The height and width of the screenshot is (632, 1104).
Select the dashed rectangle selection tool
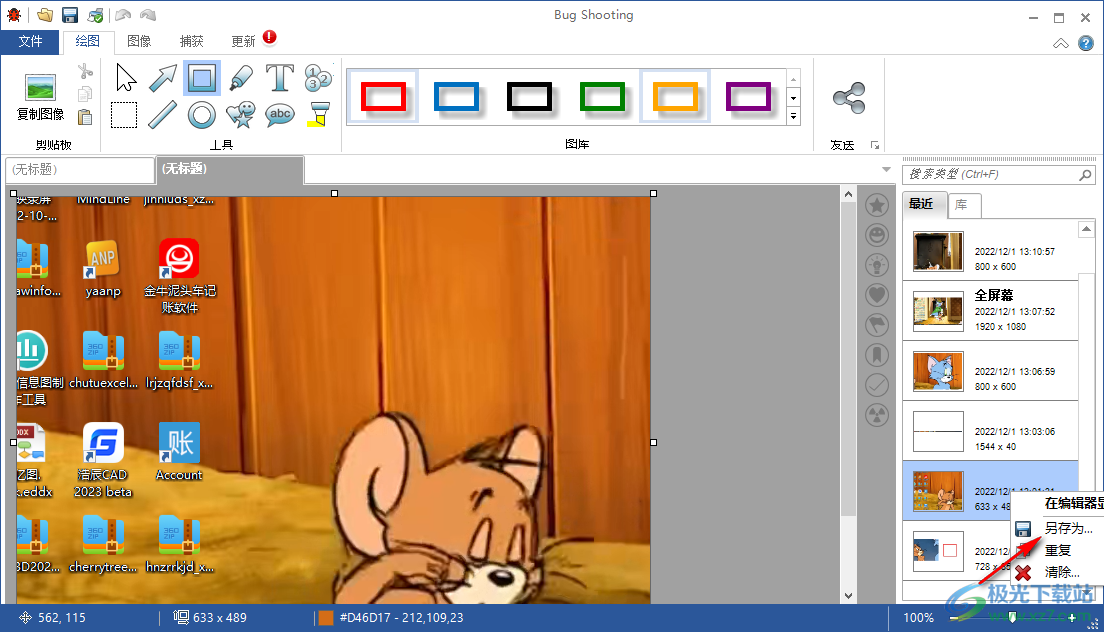coord(124,115)
